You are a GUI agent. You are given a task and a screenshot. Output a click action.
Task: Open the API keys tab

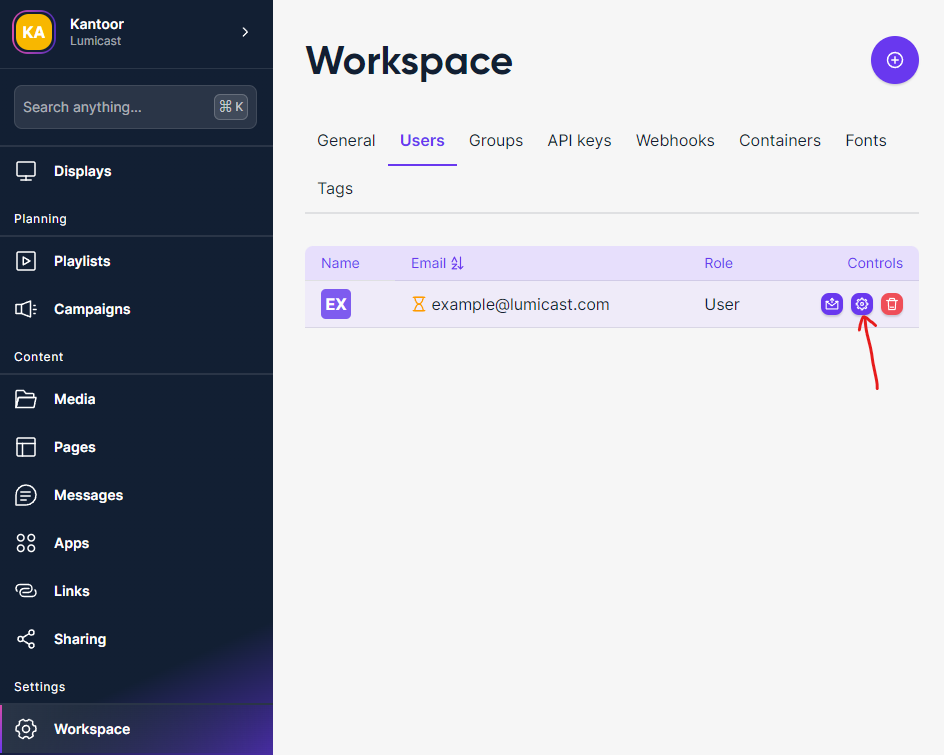click(x=579, y=140)
